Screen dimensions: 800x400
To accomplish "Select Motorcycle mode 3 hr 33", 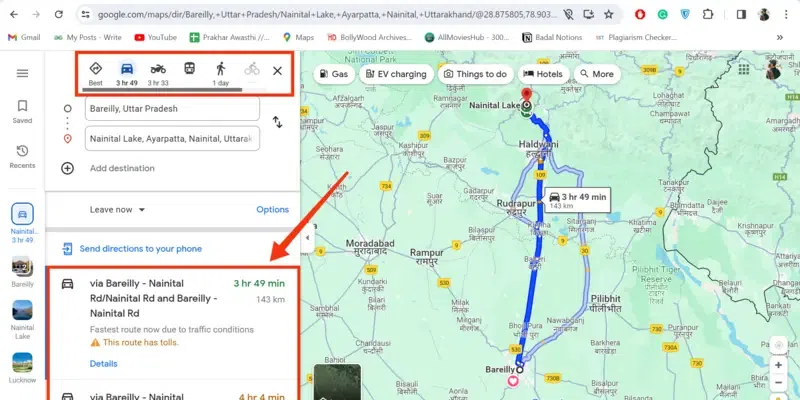I will (x=158, y=73).
